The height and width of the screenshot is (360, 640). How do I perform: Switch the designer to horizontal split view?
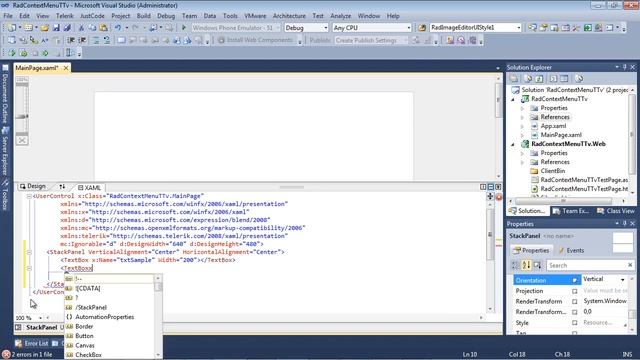click(x=491, y=187)
